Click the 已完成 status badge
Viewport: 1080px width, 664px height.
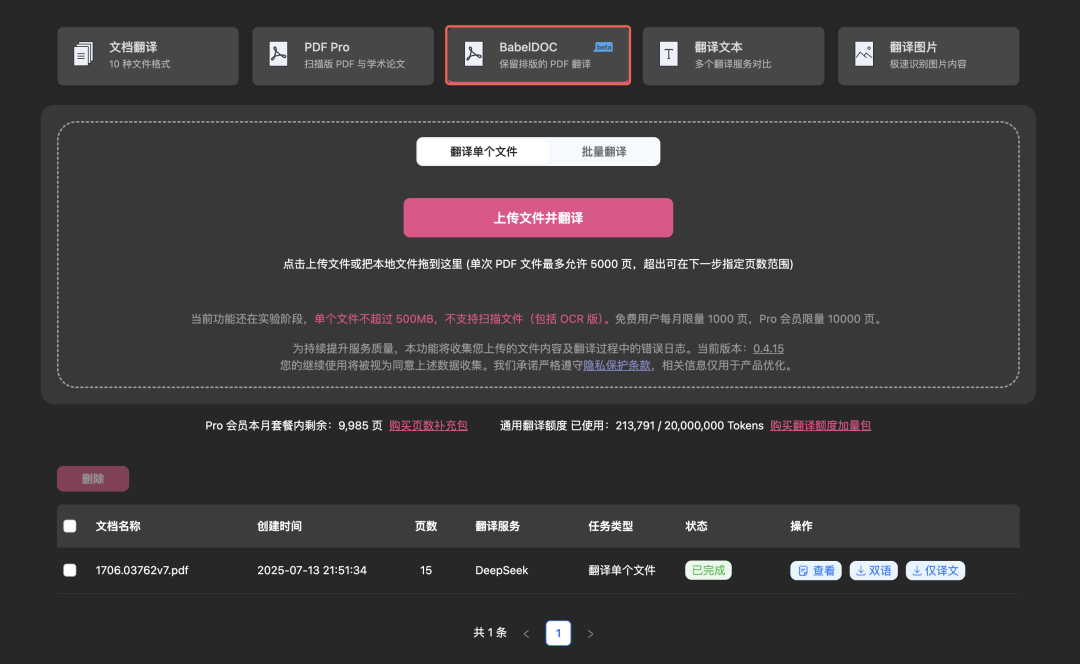[707, 570]
